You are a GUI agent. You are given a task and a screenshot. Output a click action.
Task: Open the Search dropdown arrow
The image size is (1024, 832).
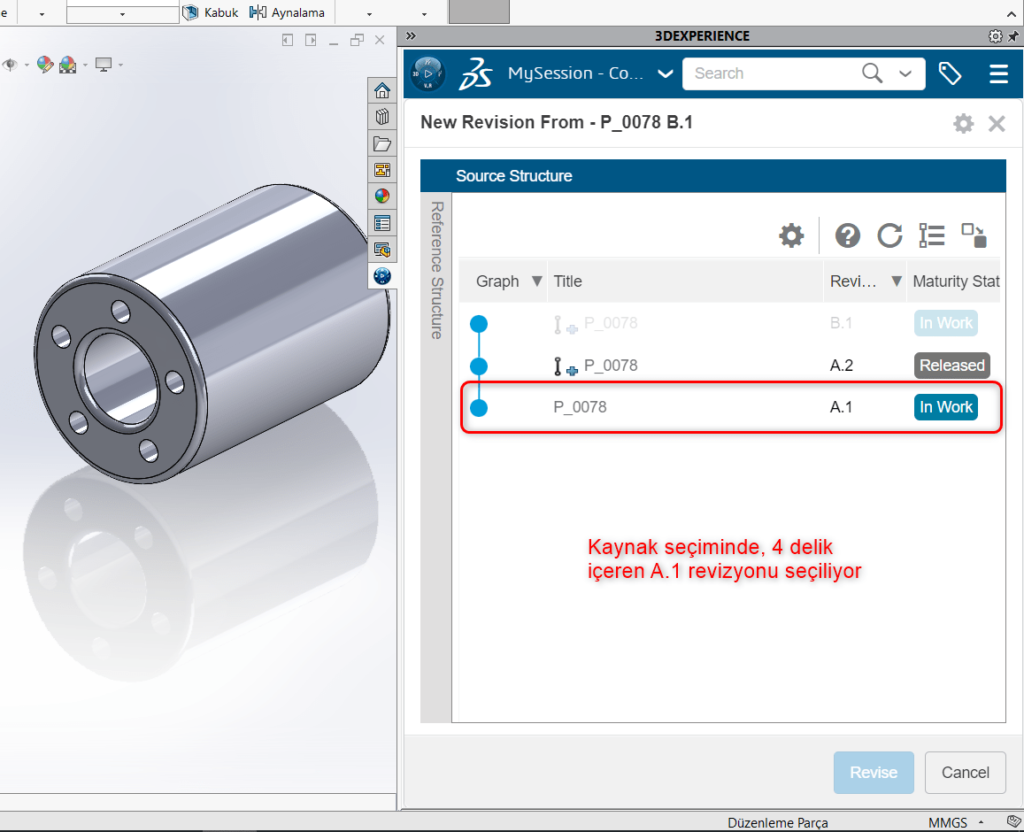pyautogui.click(x=905, y=73)
